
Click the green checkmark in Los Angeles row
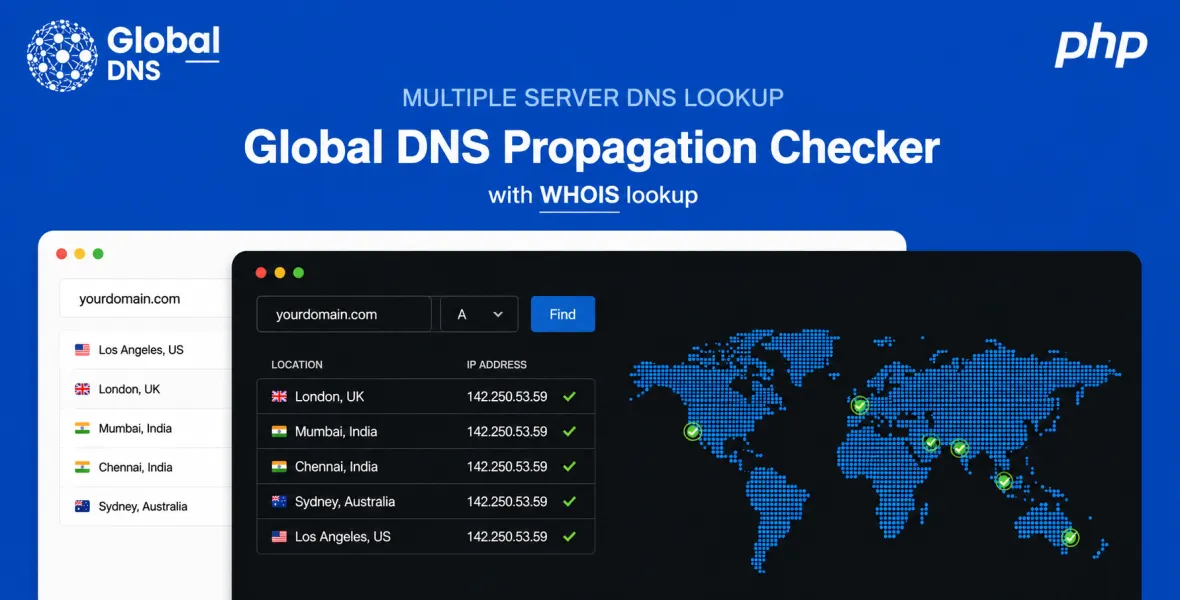[x=570, y=537]
